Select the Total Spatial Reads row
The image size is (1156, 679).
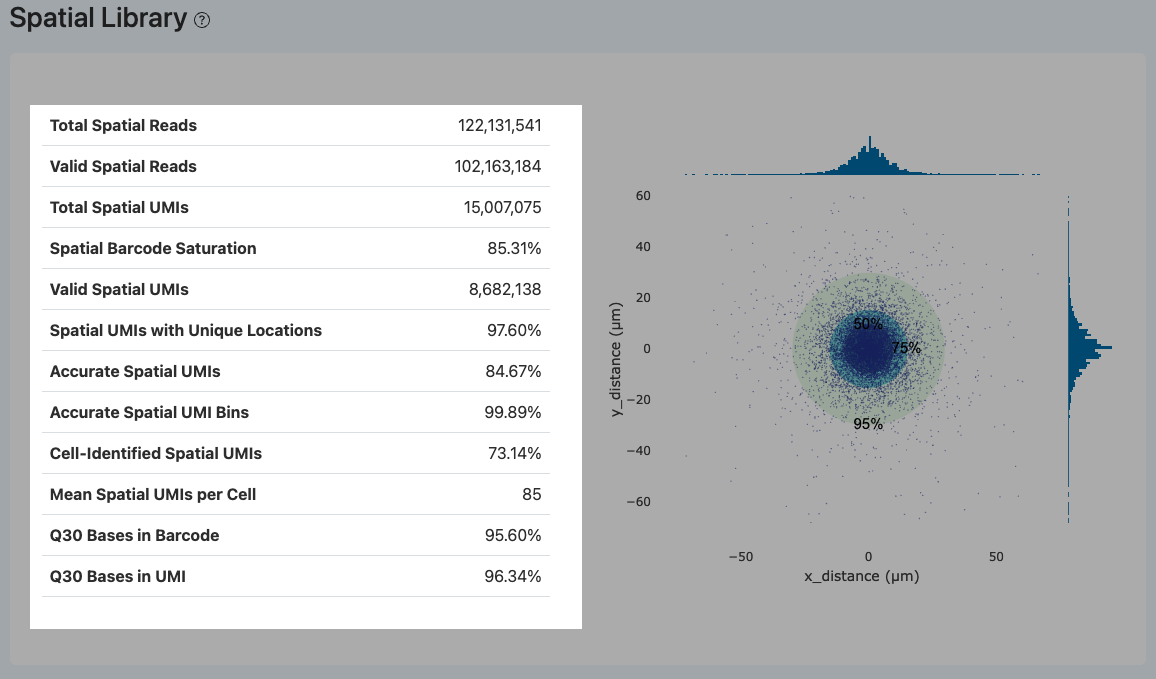click(x=296, y=125)
